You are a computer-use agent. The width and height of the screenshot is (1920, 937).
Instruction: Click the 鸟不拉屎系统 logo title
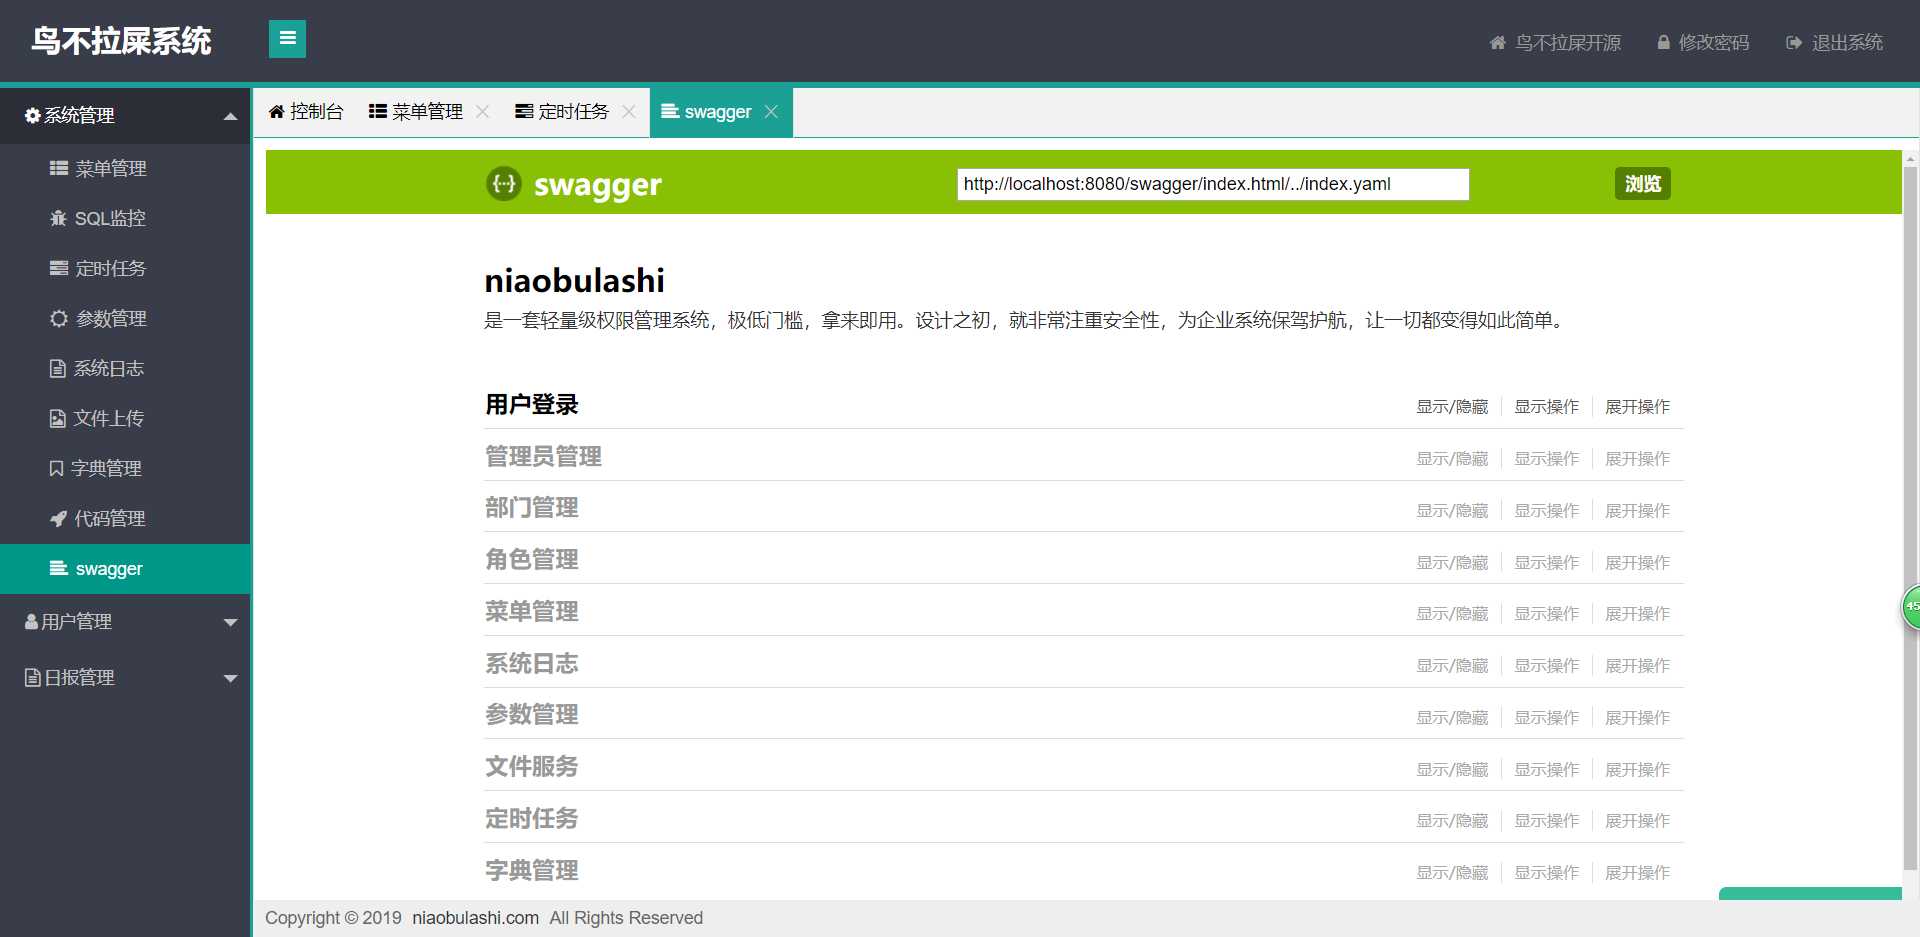121,41
